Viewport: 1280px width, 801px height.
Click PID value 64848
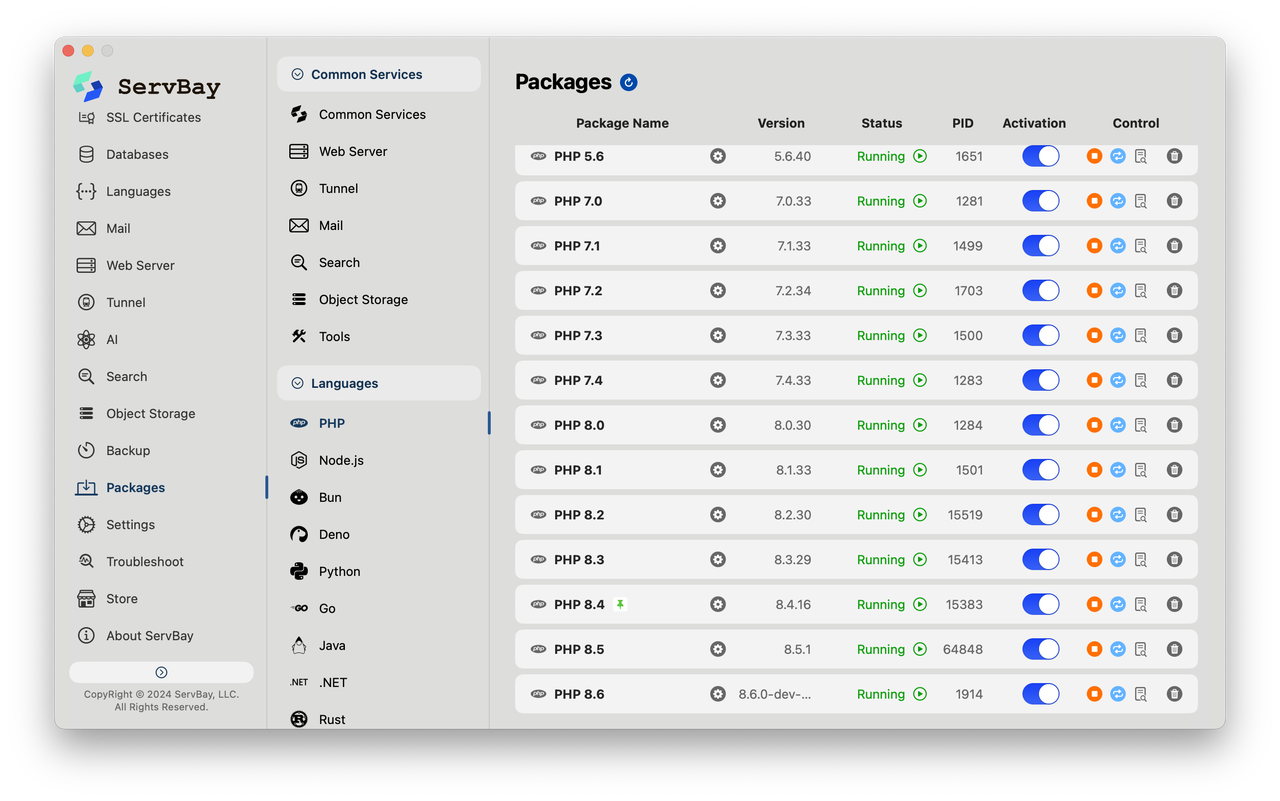click(x=963, y=649)
